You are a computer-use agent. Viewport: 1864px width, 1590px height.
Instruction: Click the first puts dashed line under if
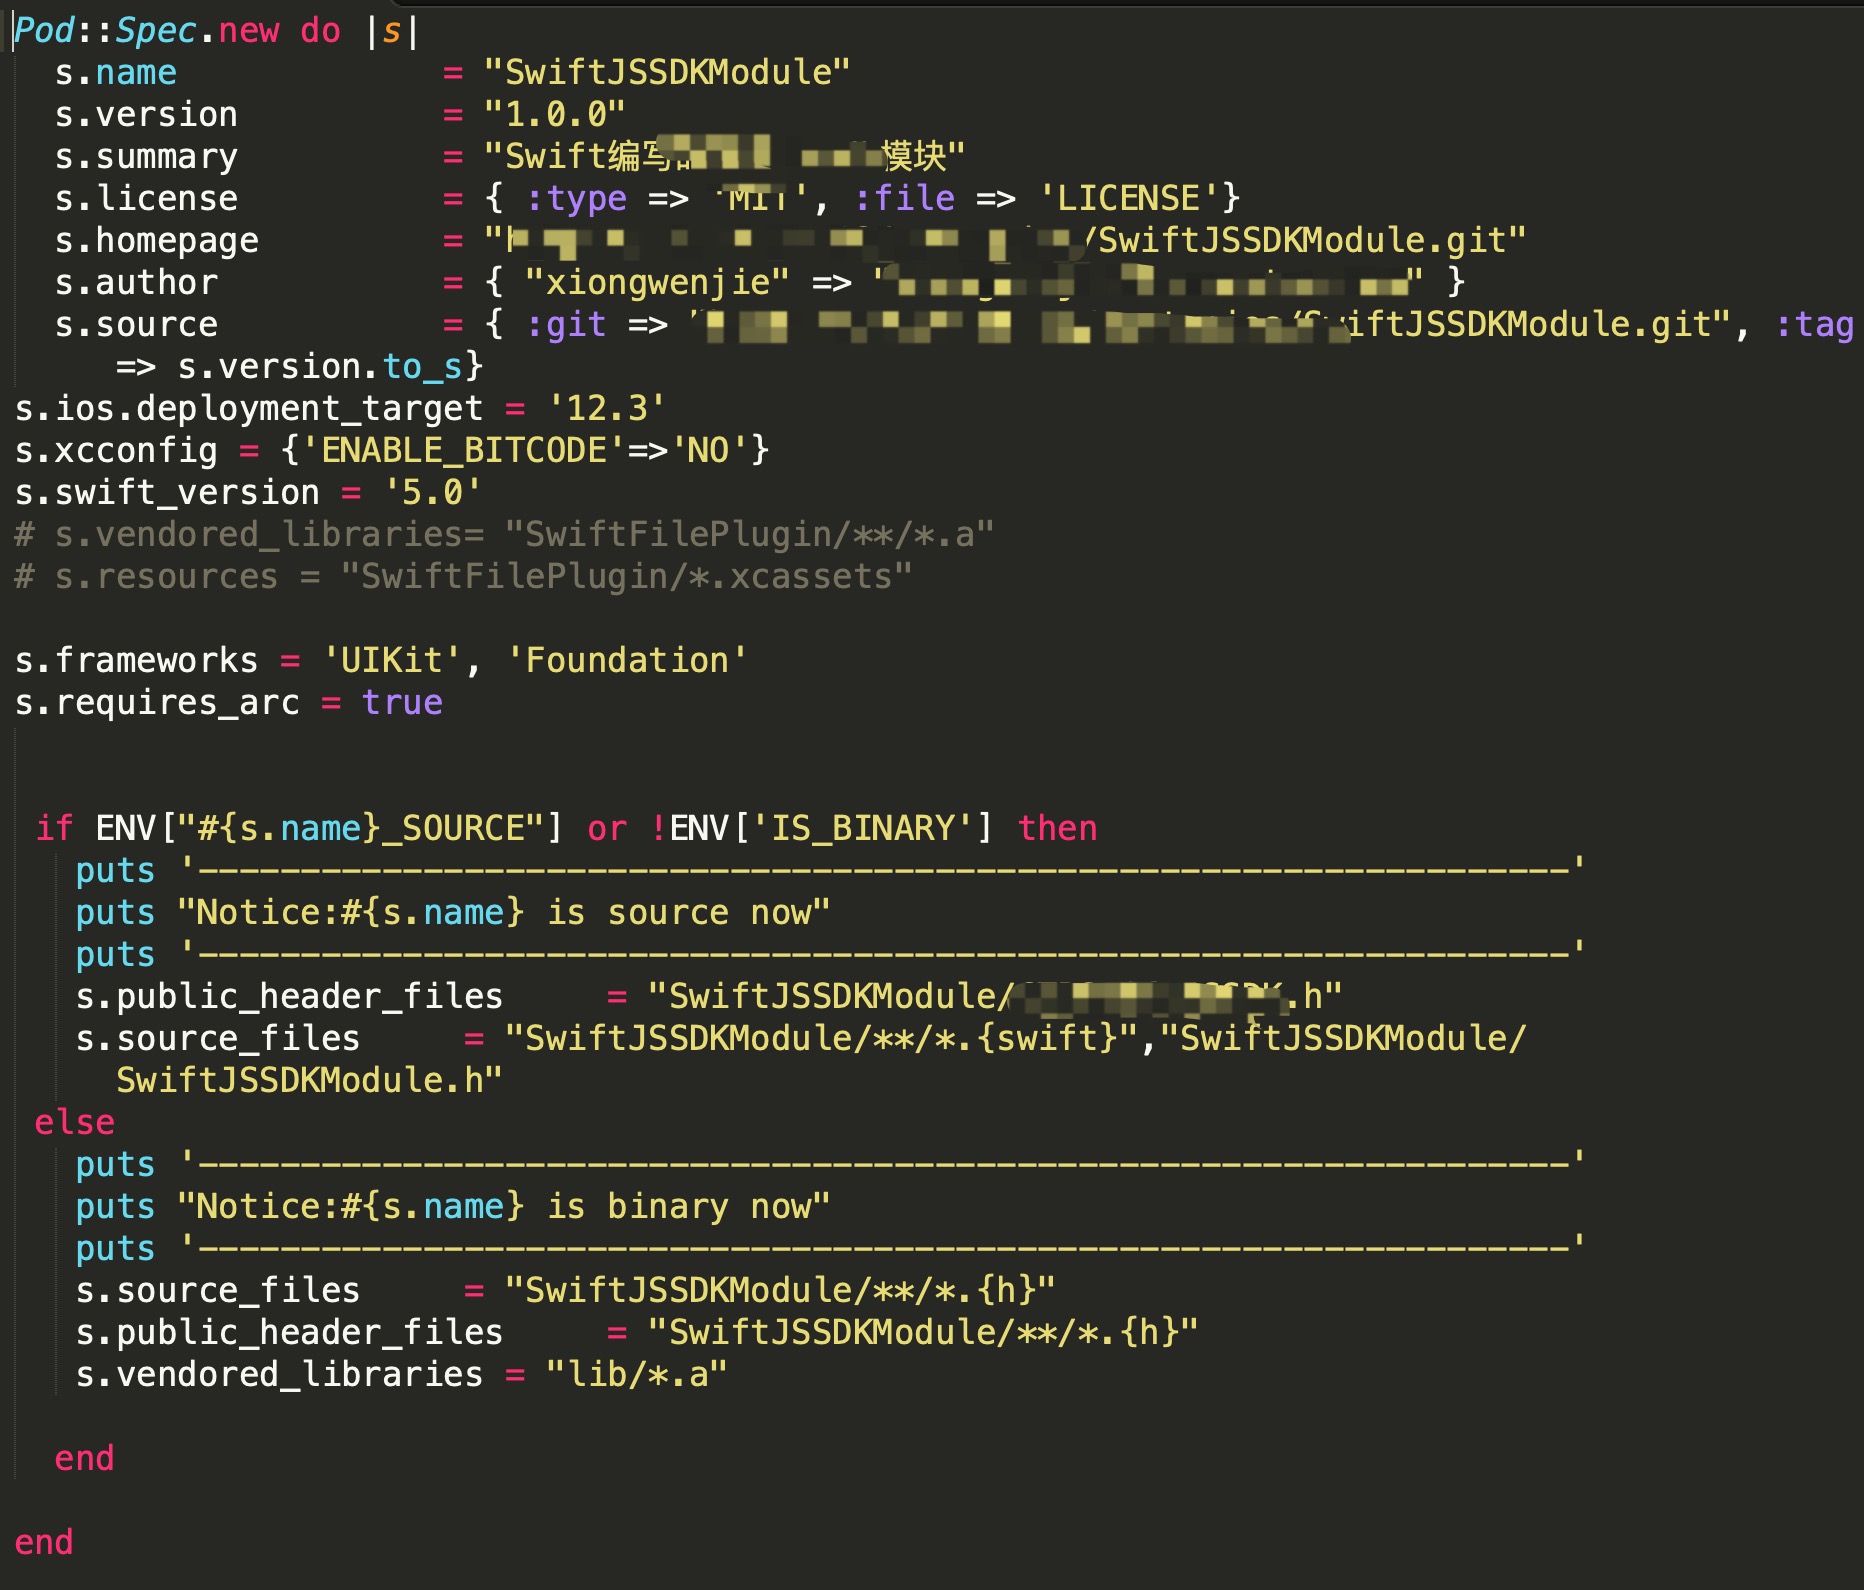[x=830, y=871]
